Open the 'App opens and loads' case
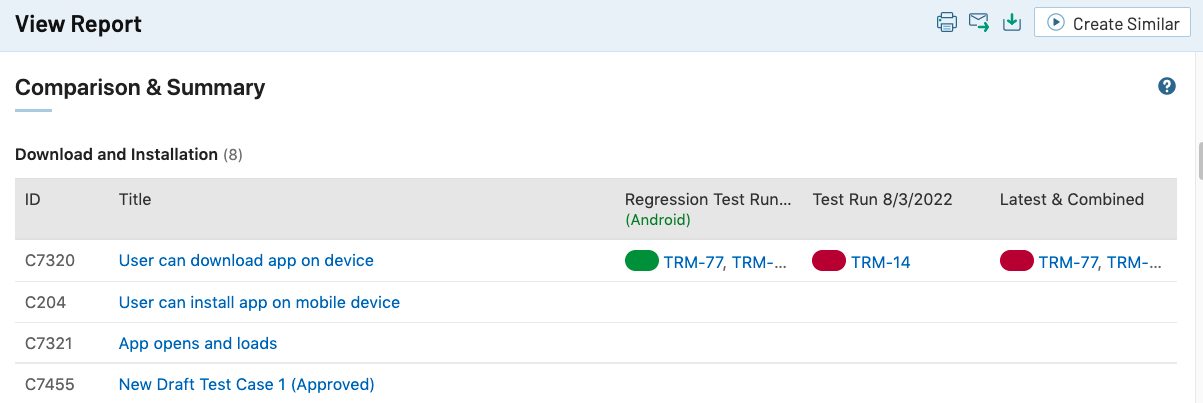Viewport: 1203px width, 403px height. point(198,343)
